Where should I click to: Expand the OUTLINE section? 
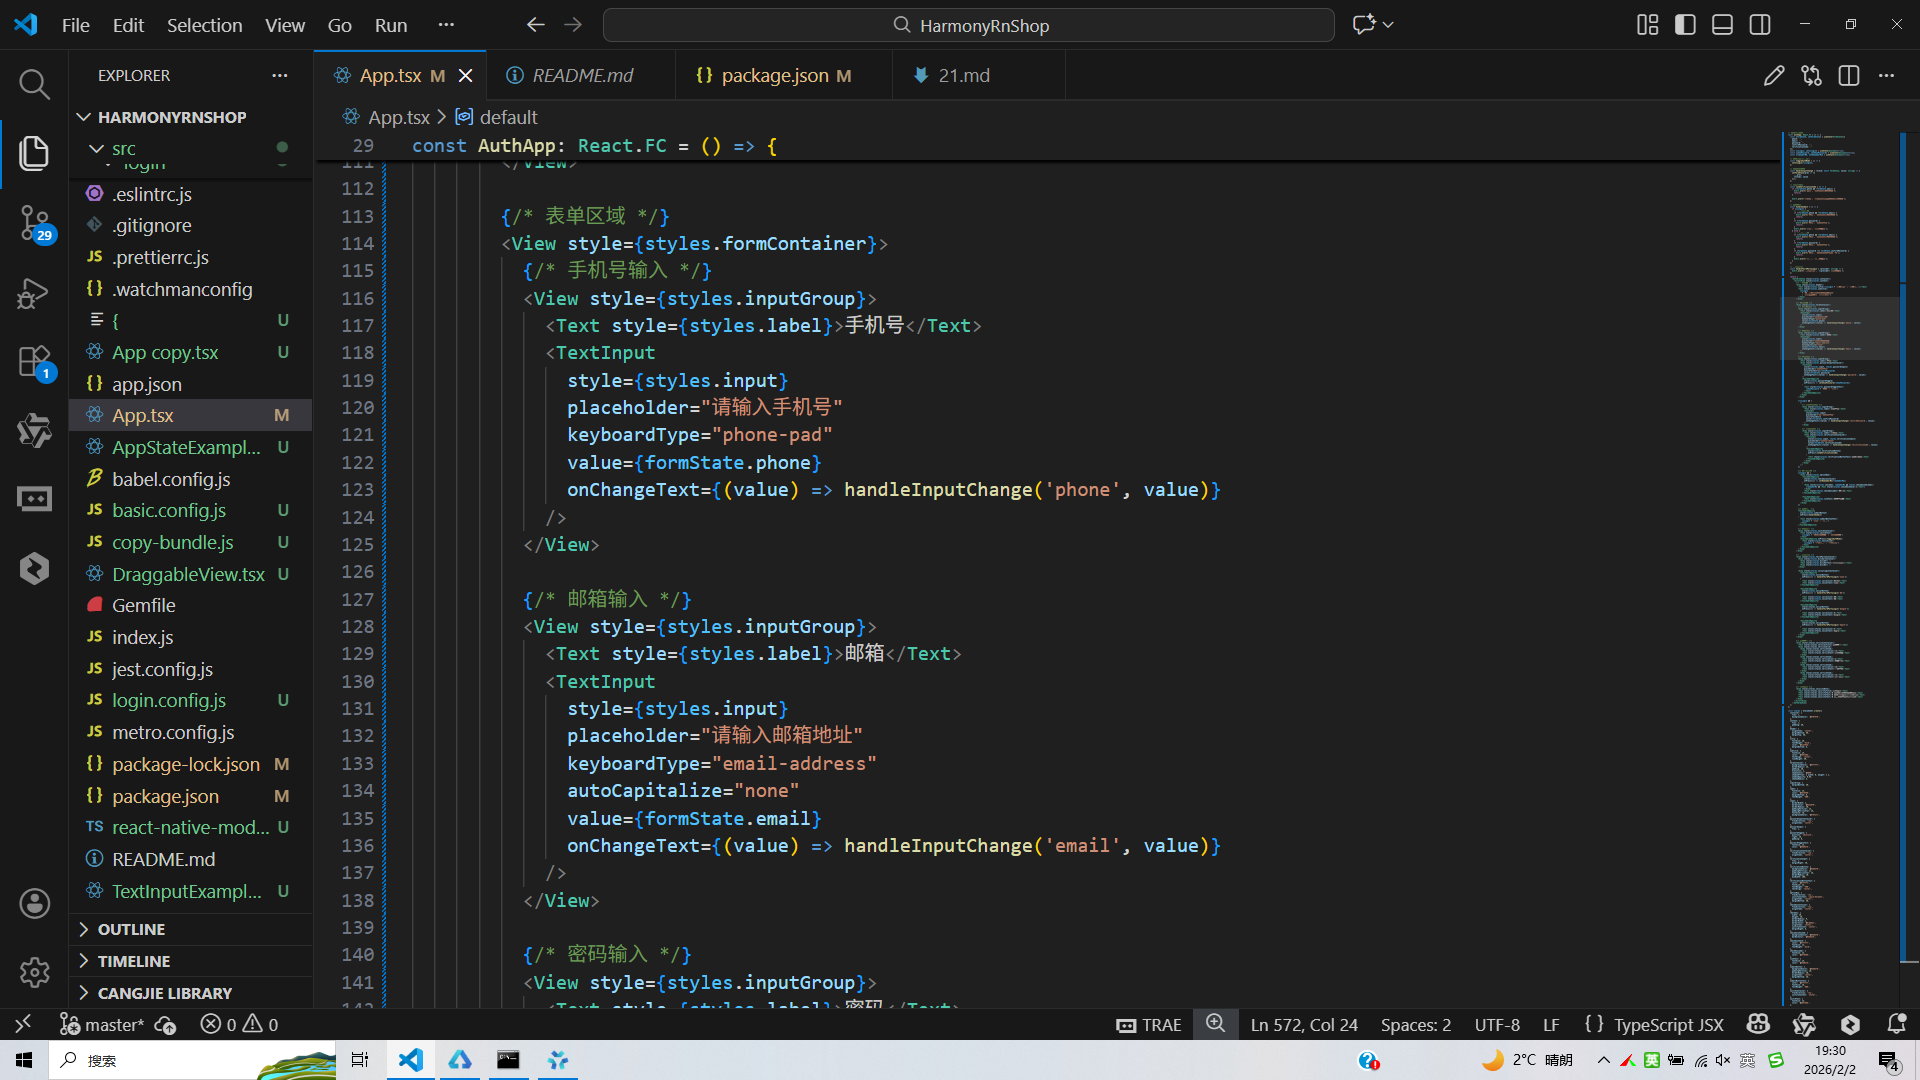(x=131, y=929)
